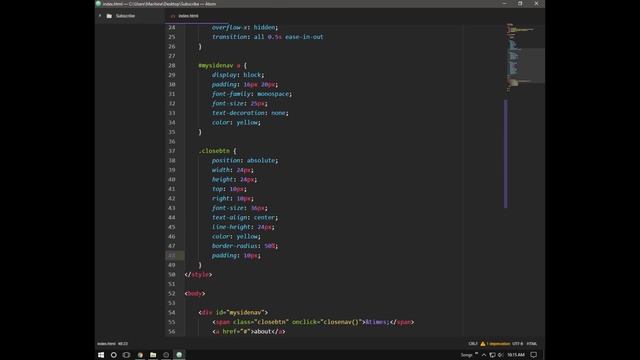Viewport: 640px width, 360px height.
Task: Show hidden system tray icons
Action: pyautogui.click(x=484, y=355)
